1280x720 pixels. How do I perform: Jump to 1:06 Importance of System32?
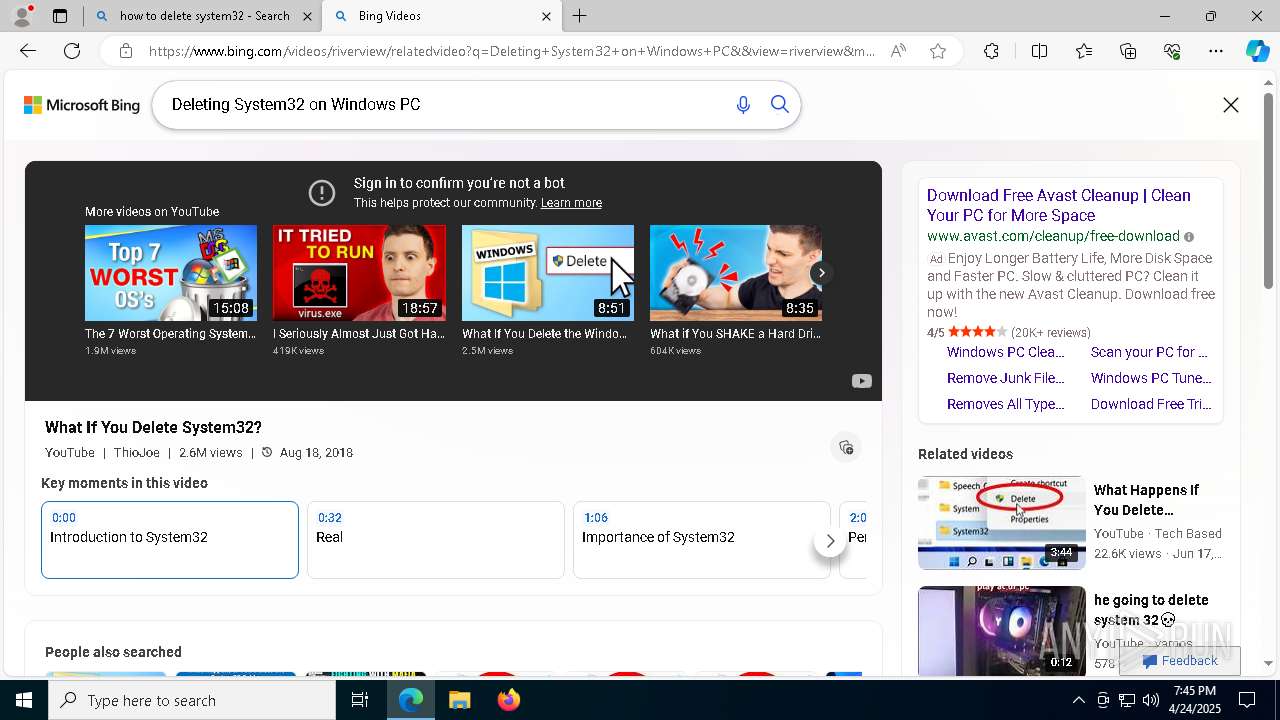[702, 540]
